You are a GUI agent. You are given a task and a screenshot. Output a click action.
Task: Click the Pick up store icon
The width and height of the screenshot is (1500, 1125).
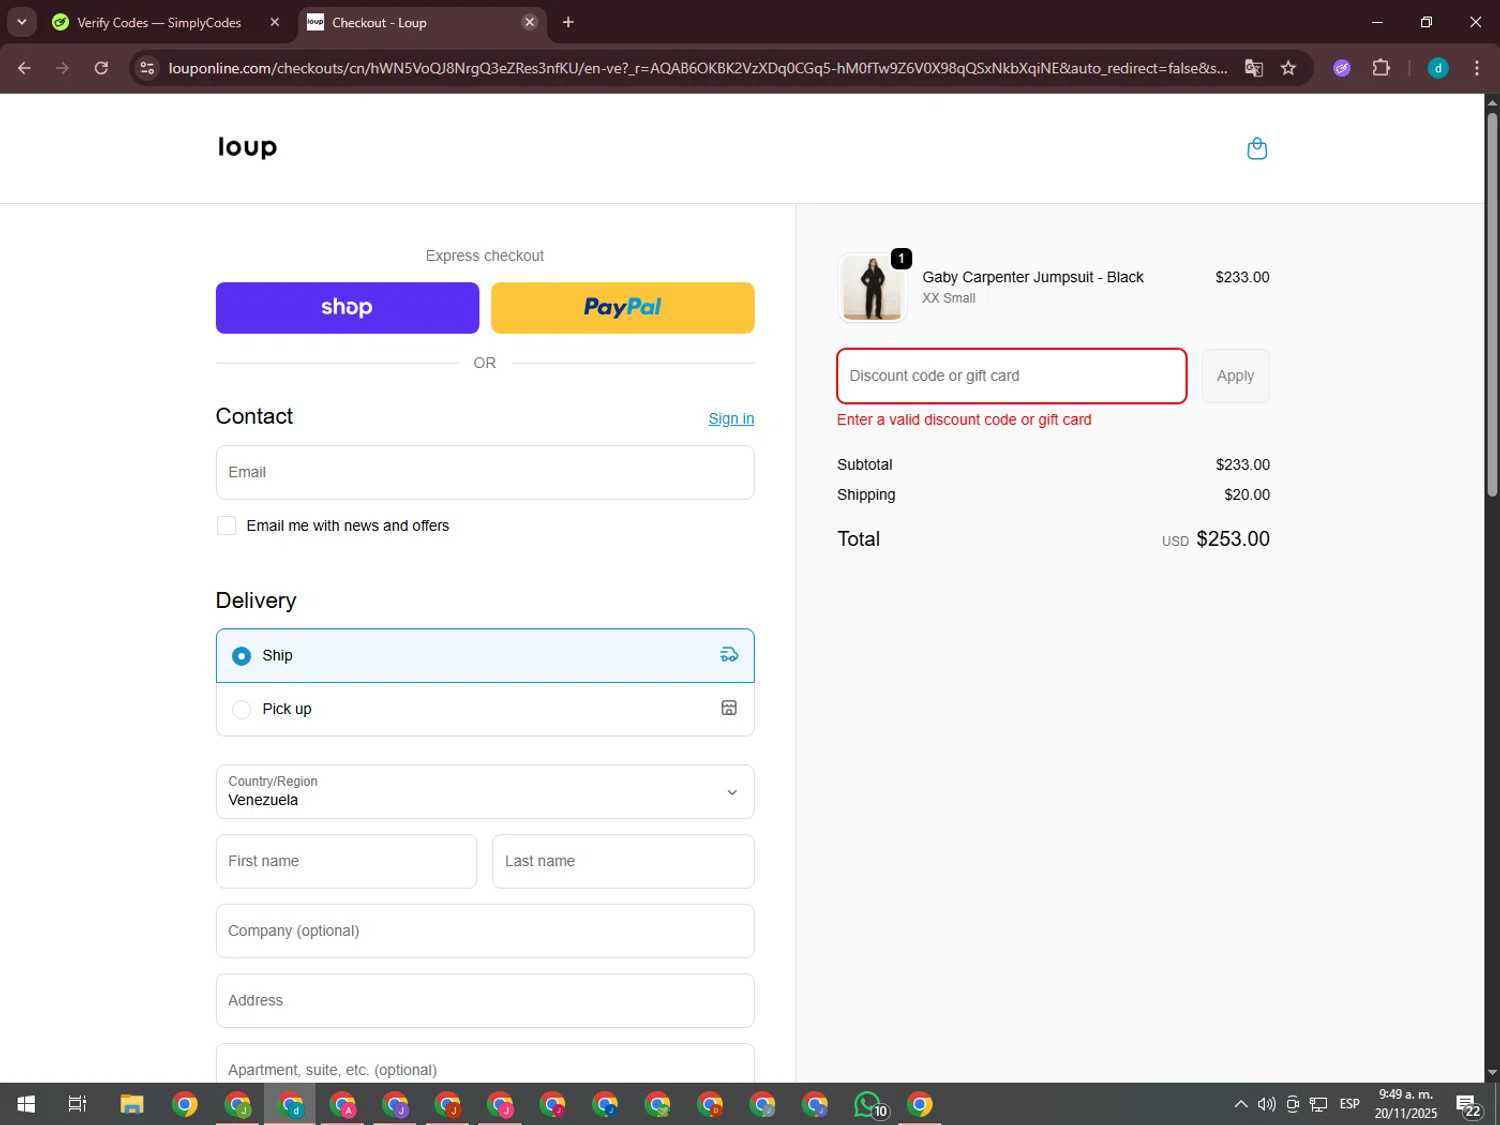[729, 708]
